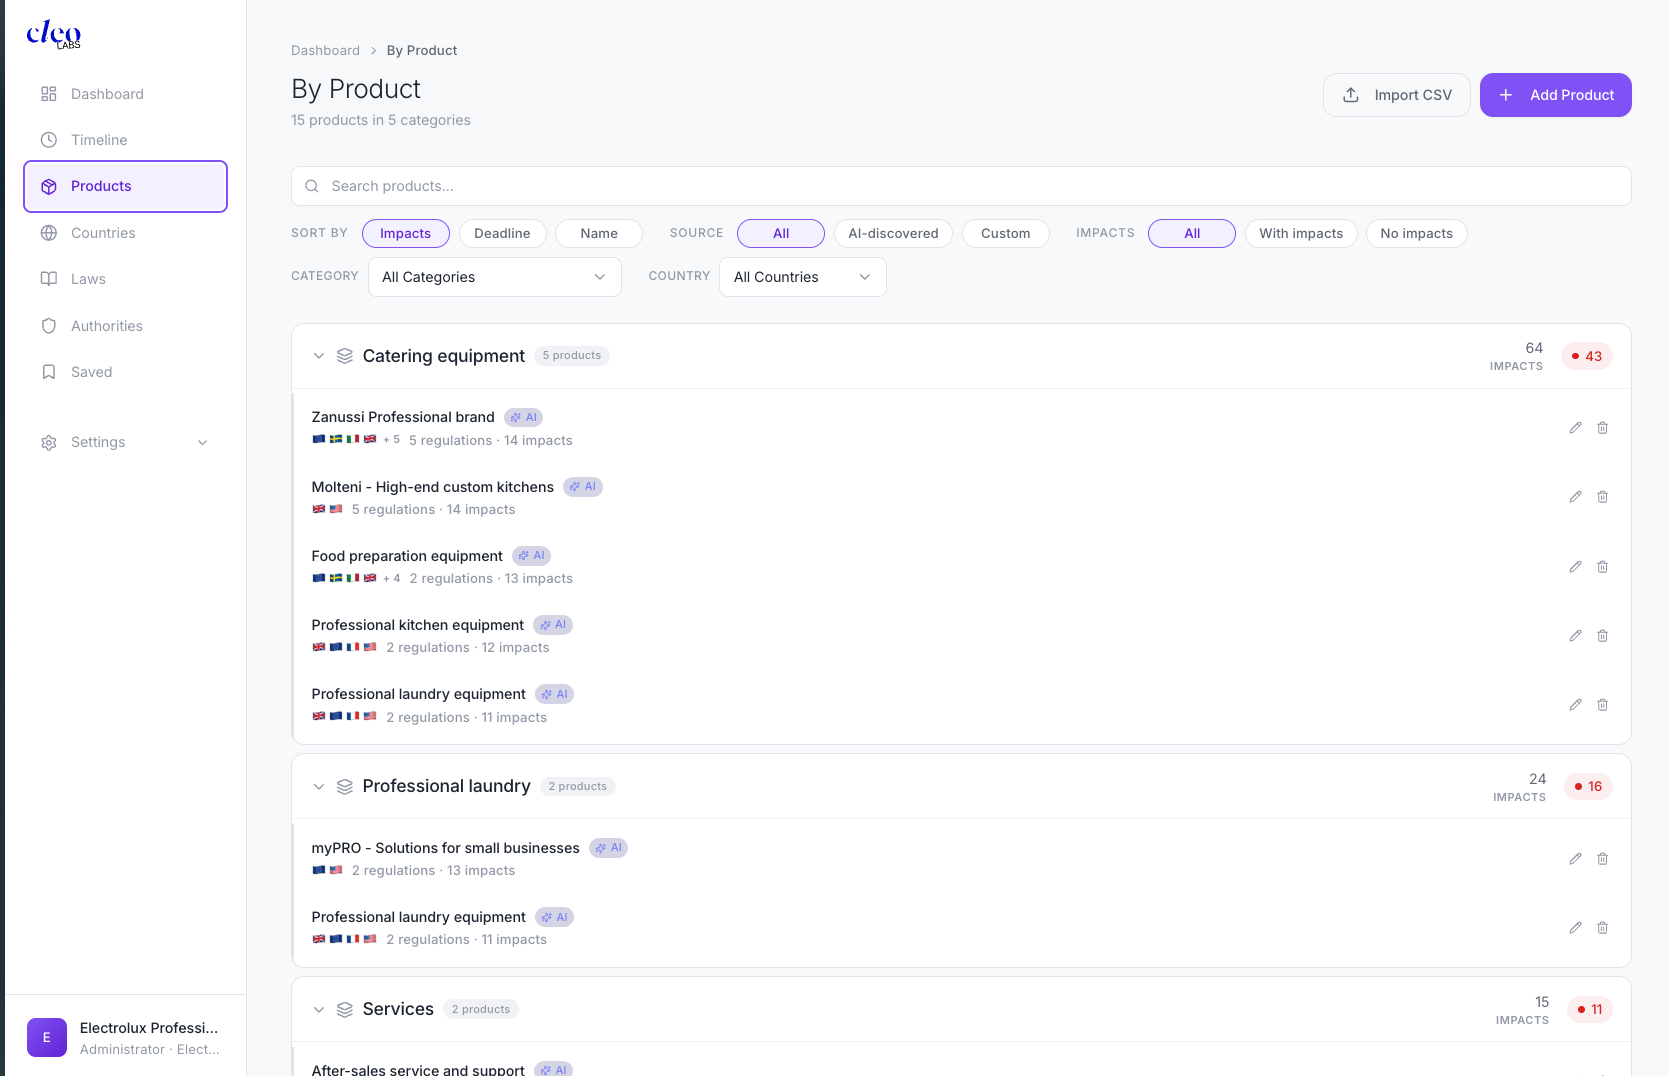This screenshot has height=1076, width=1669.
Task: Open Authorities in the sidebar
Action: coord(126,326)
